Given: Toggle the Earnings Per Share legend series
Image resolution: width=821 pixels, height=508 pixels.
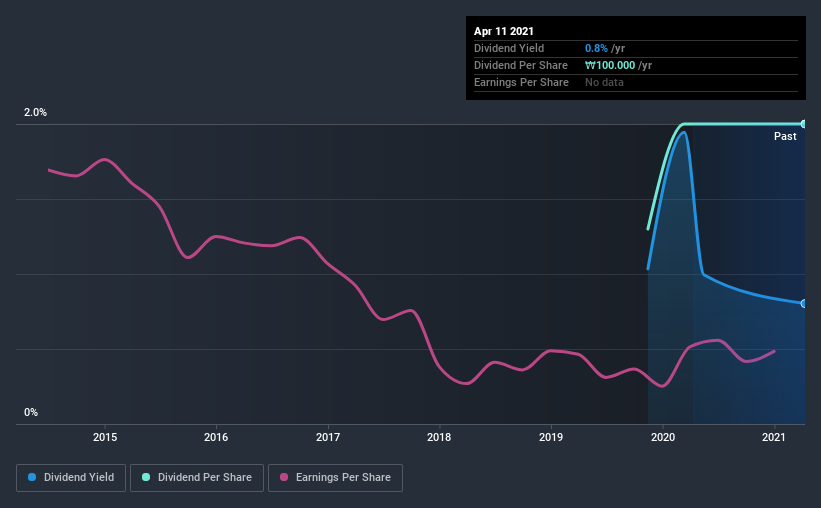Looking at the screenshot, I should [335, 478].
